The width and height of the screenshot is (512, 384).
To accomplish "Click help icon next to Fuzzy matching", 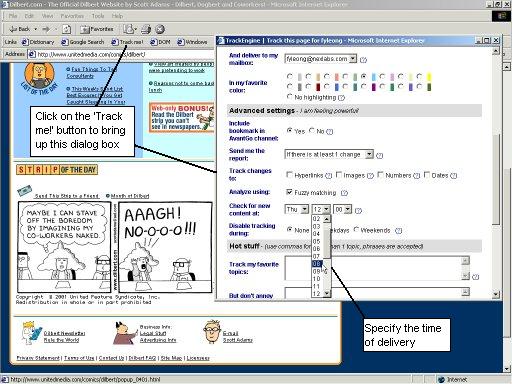I will coord(344,193).
